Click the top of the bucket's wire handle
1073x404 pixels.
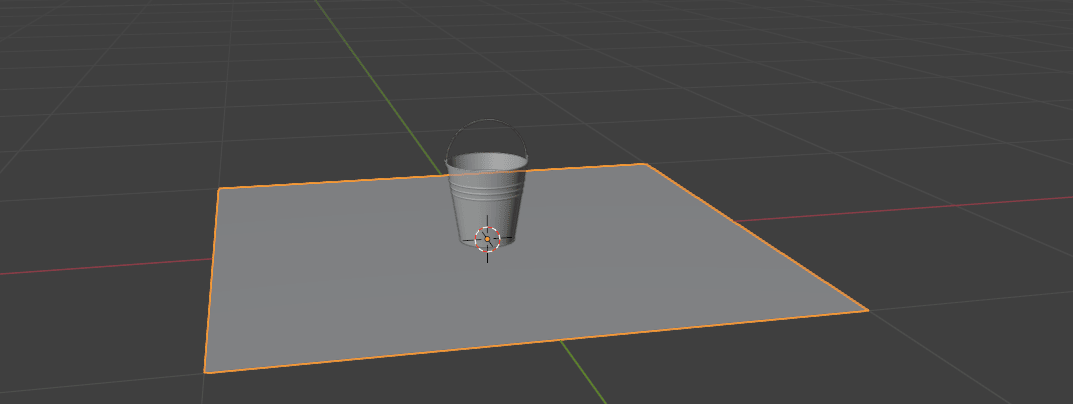pos(486,121)
